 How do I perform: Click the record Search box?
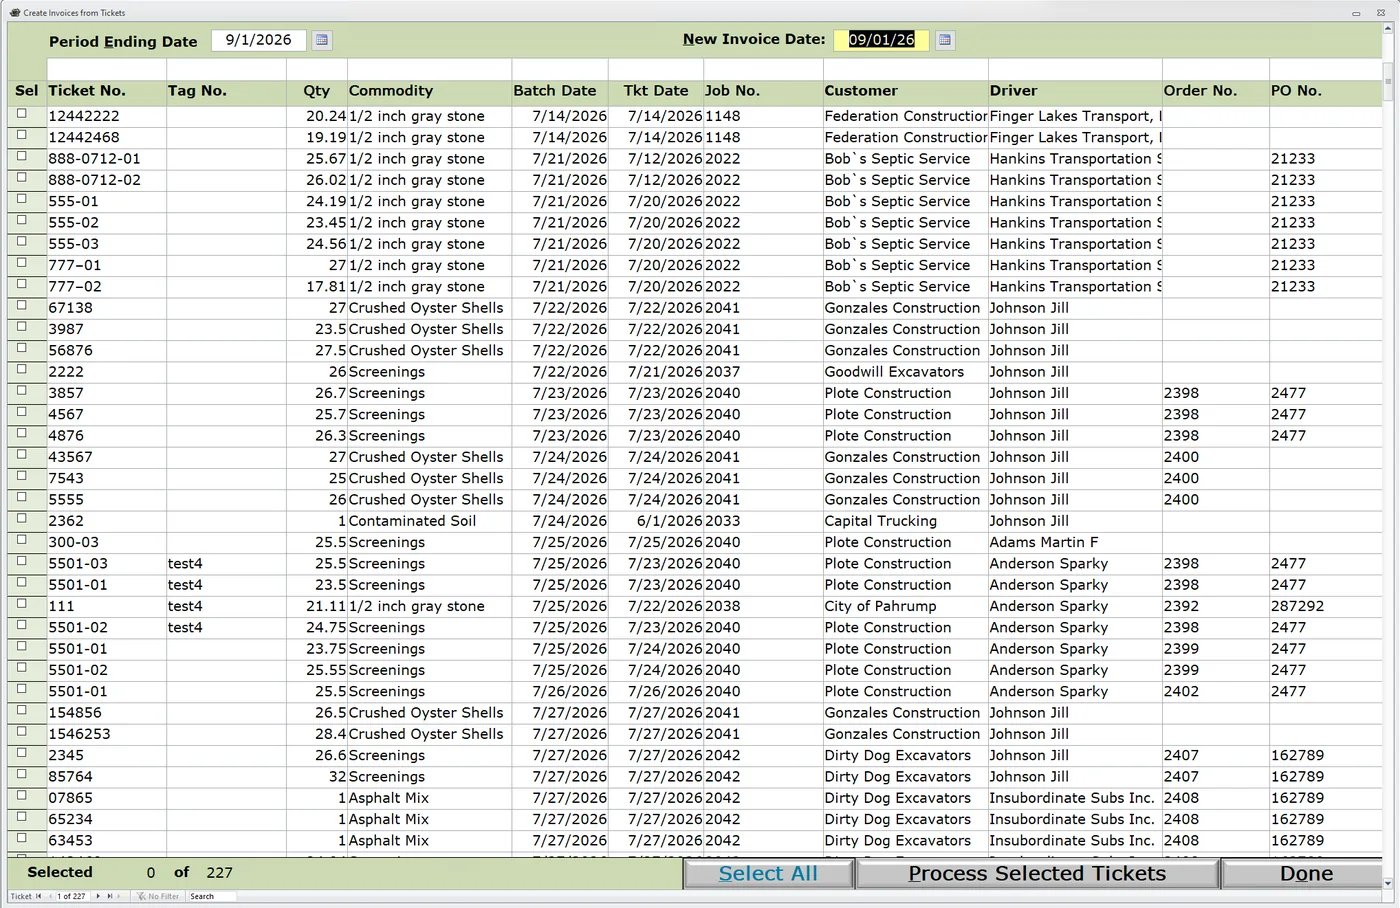pyautogui.click(x=212, y=896)
